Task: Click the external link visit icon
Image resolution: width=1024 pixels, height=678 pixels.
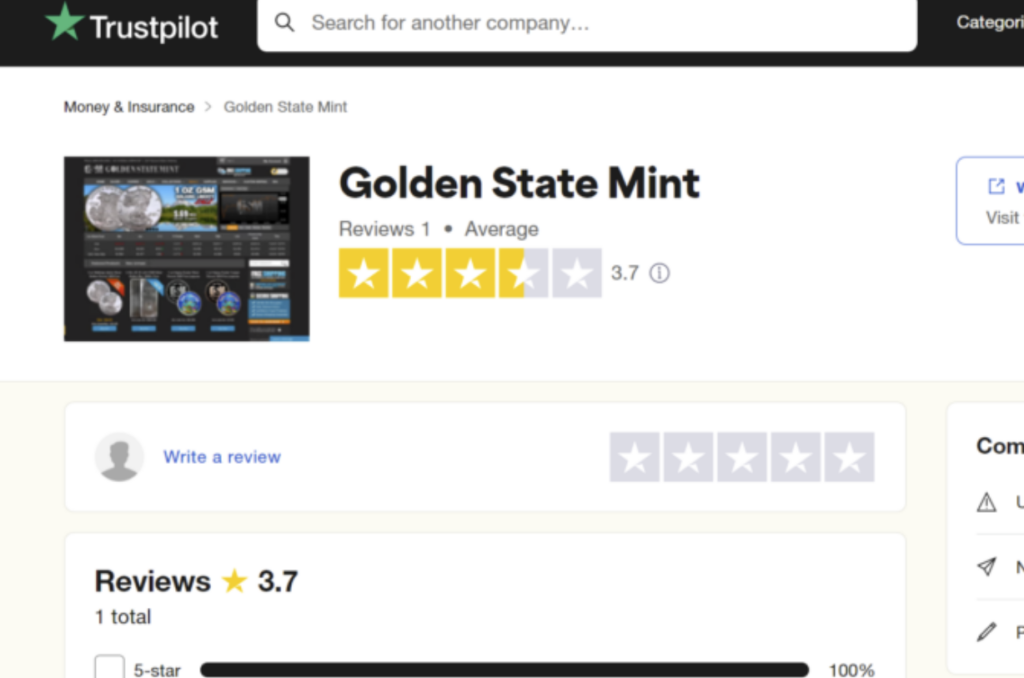Action: pos(996,187)
